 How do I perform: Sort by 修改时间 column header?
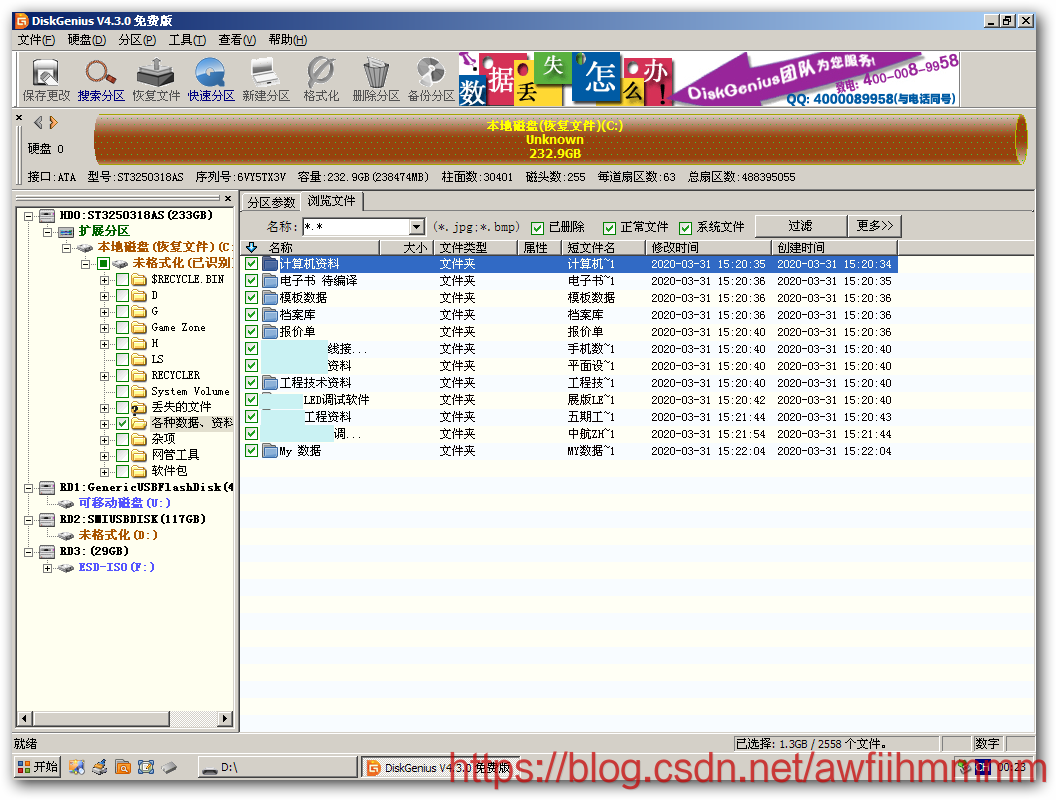coord(708,247)
